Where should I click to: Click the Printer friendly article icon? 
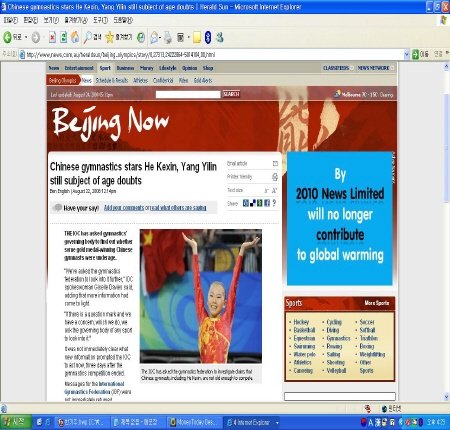[x=275, y=177]
